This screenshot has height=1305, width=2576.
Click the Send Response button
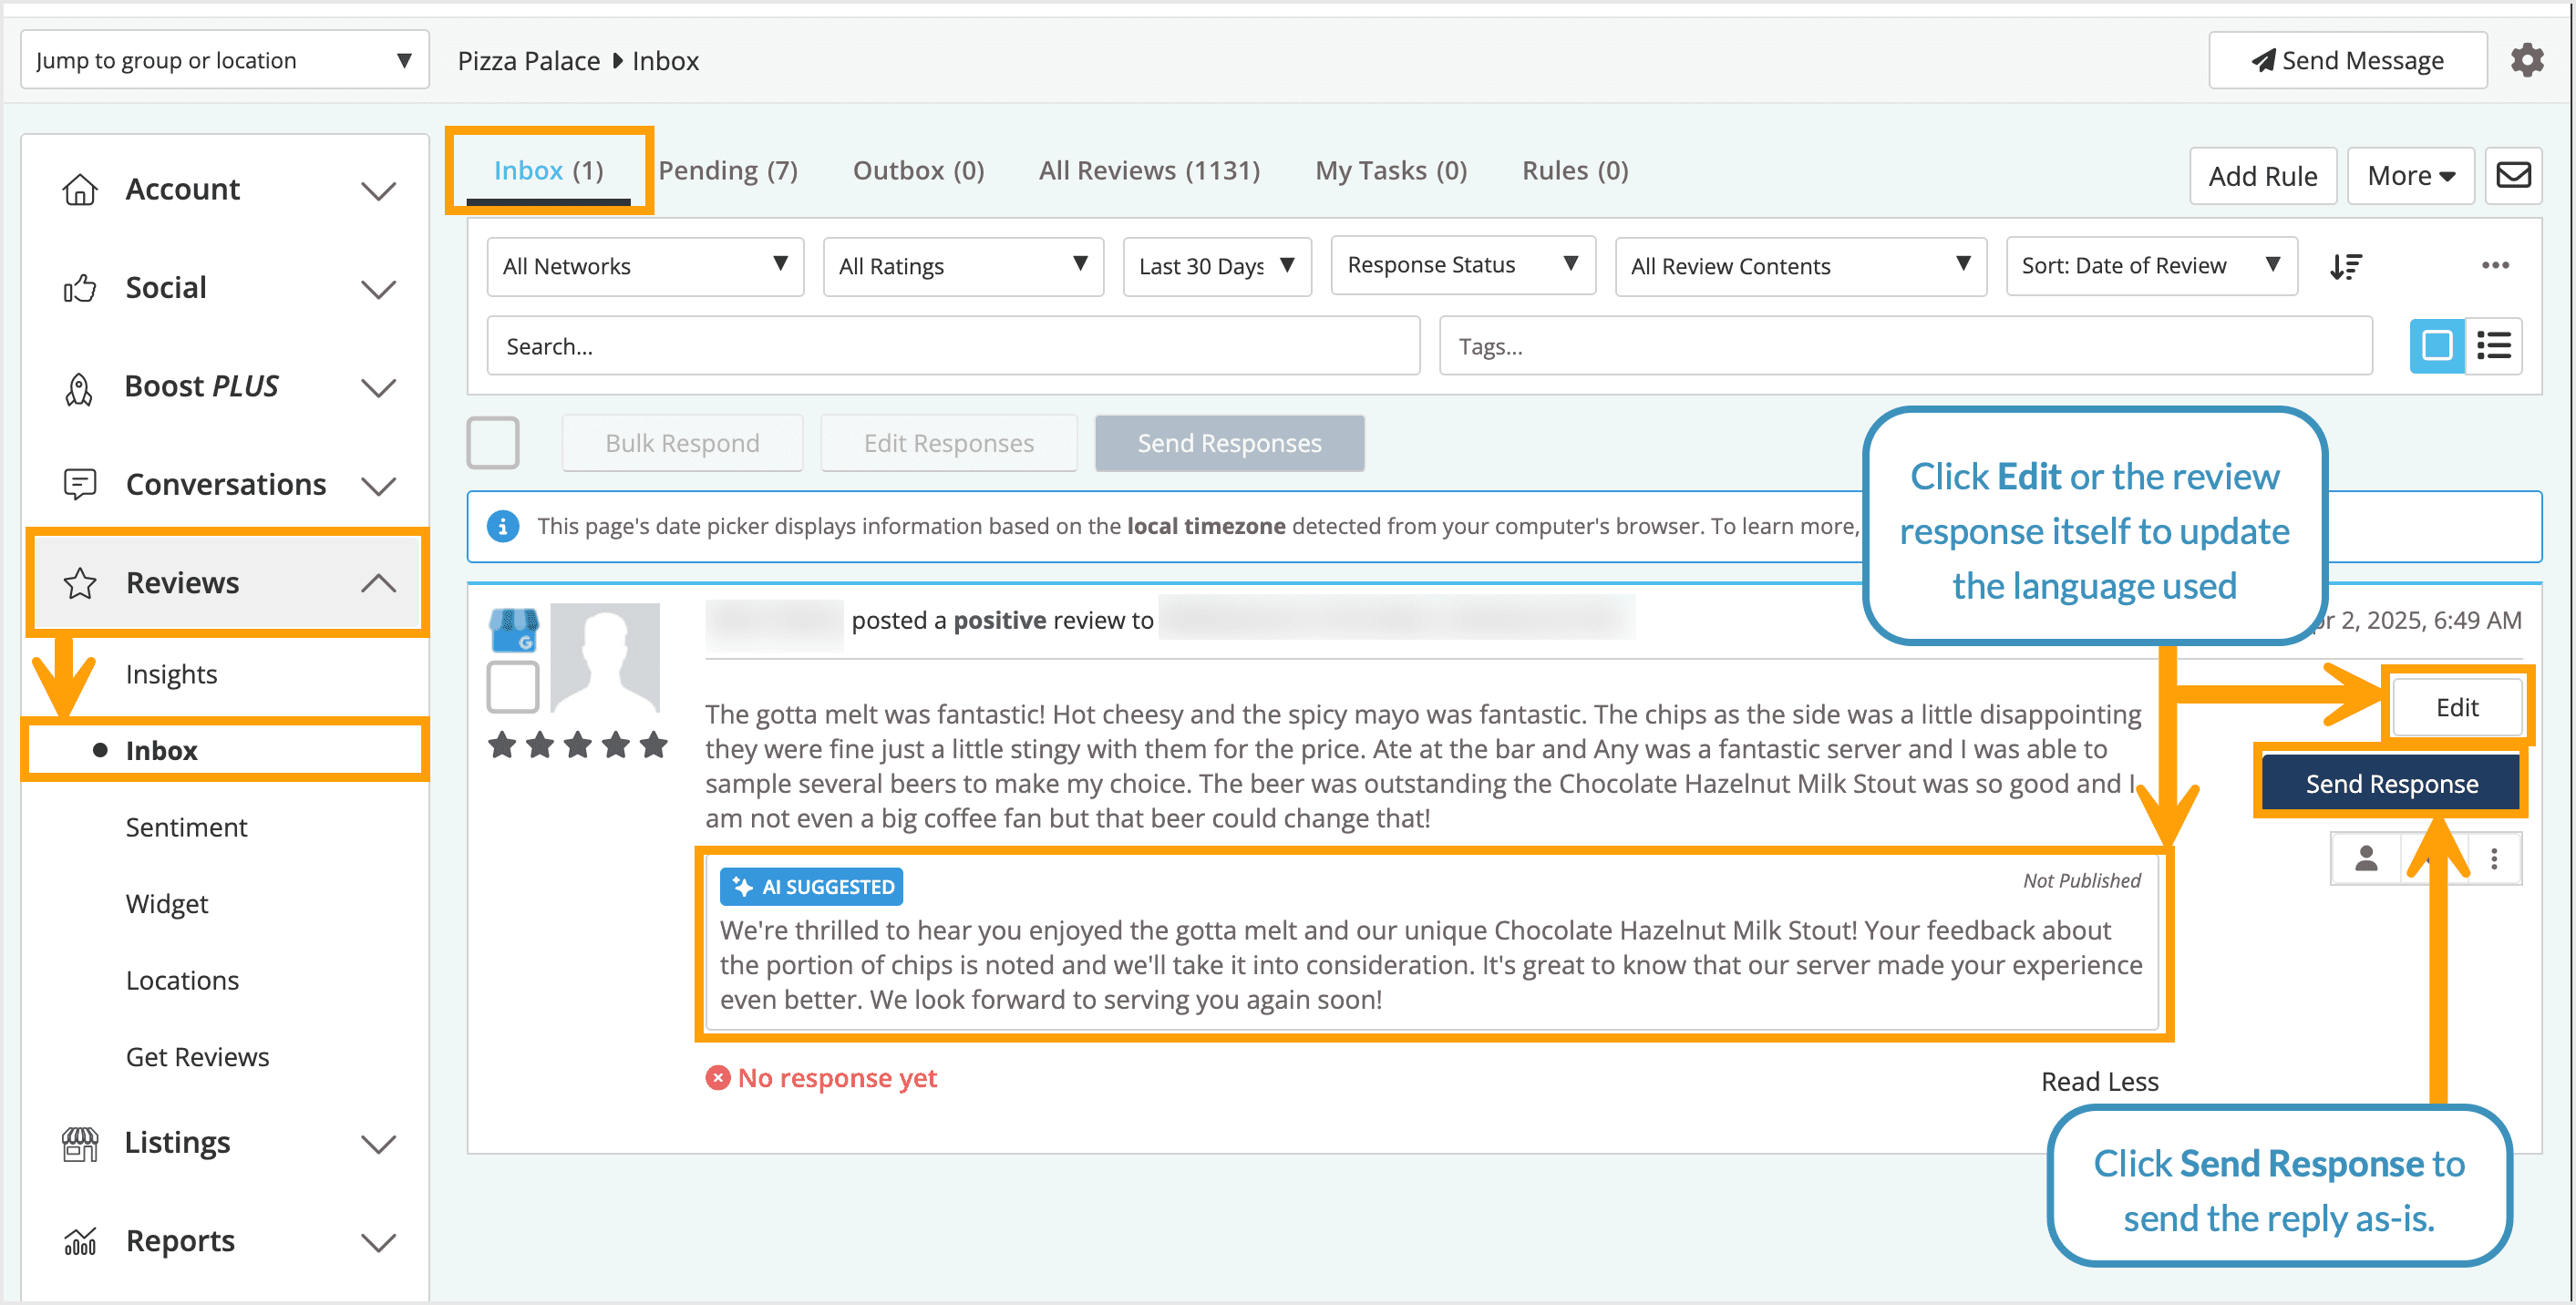tap(2391, 783)
